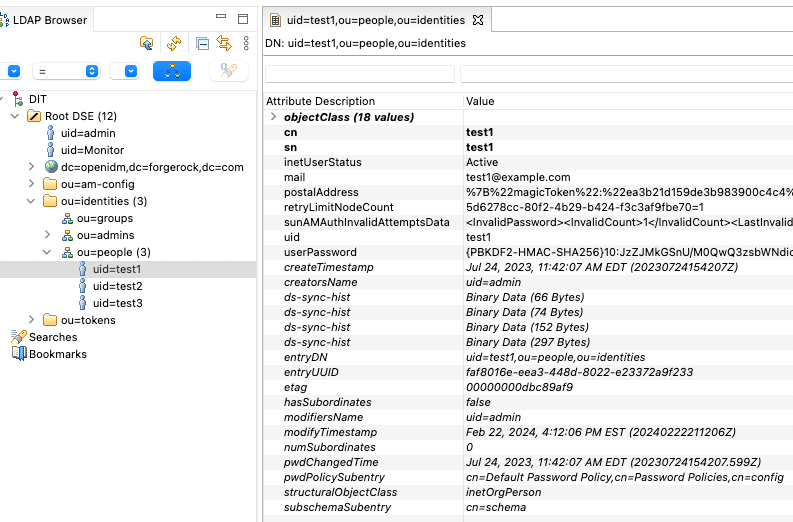Select ds-sync-hist Binary Data (297 Bytes)

tap(527, 342)
